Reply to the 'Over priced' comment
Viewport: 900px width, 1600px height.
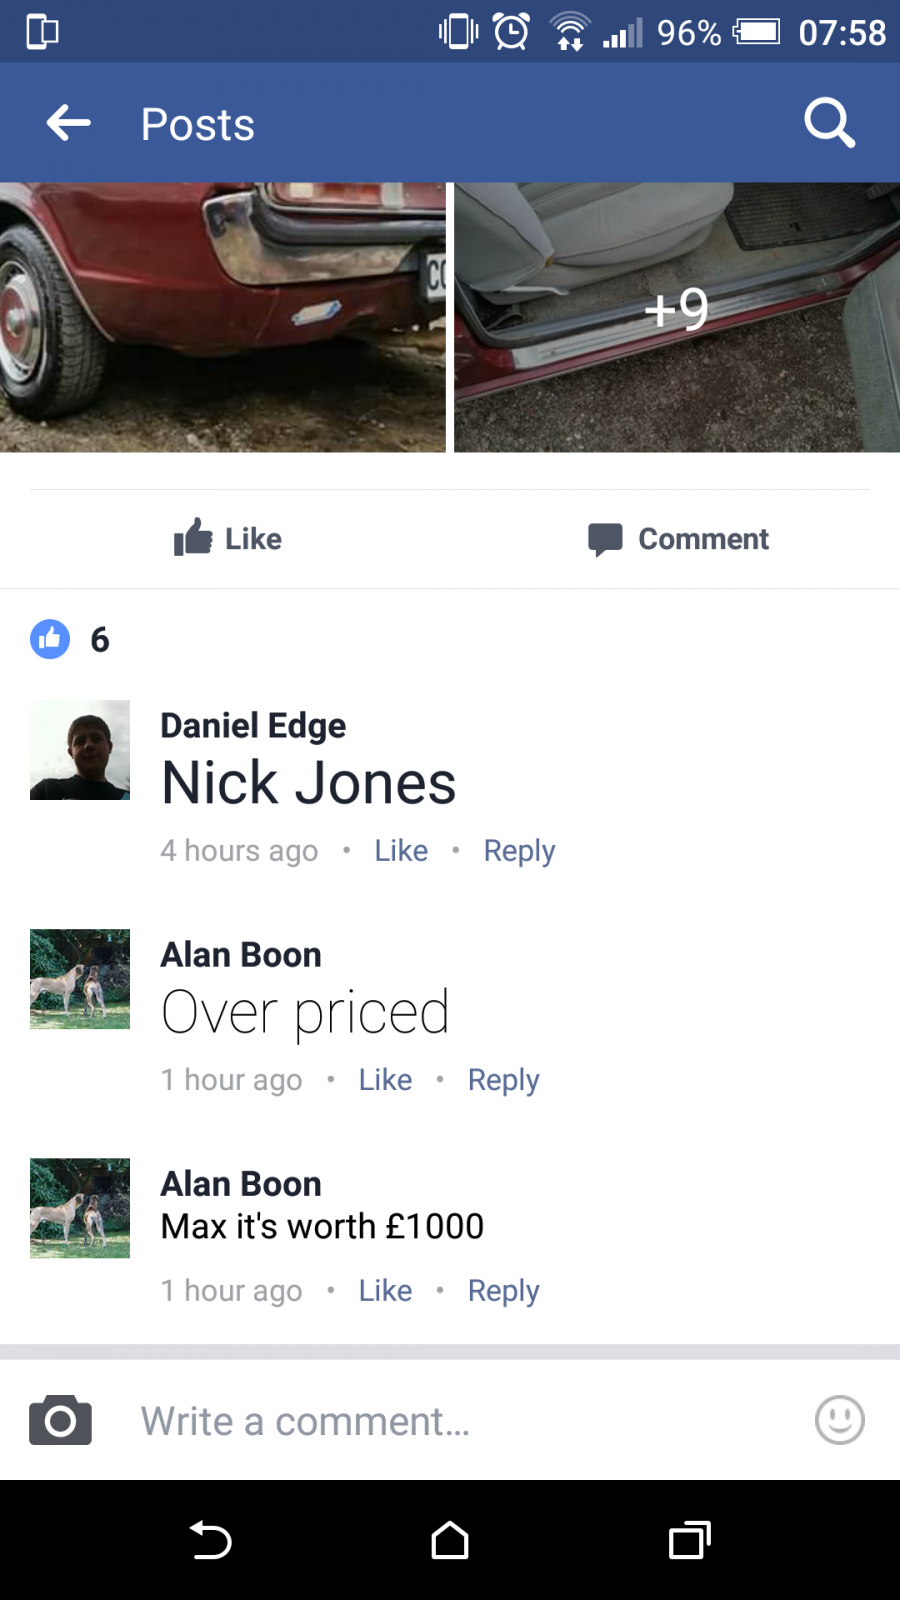click(503, 1080)
